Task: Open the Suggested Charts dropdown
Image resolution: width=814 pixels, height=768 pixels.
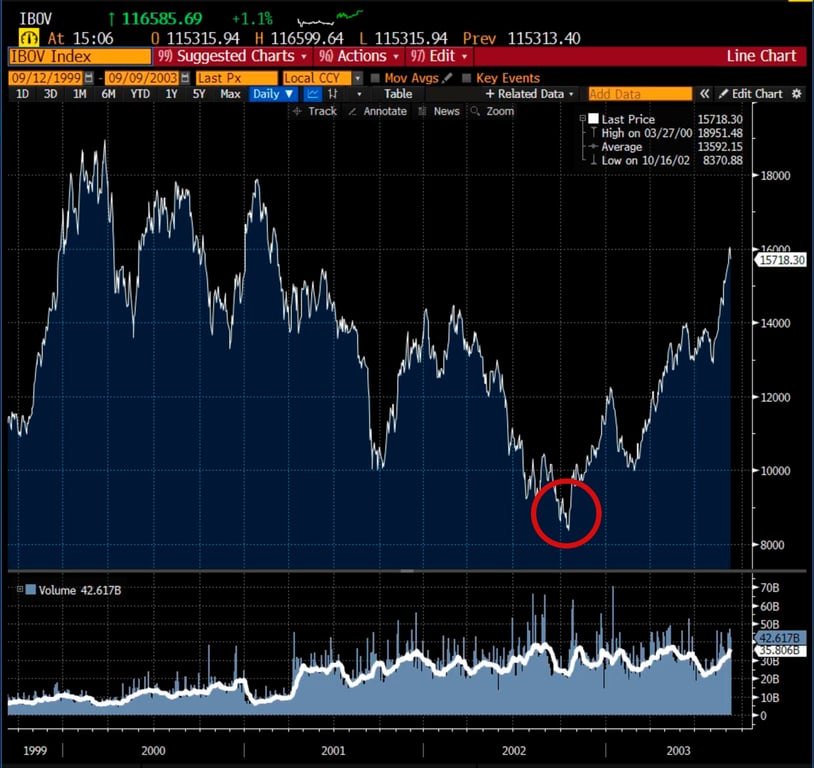Action: coord(232,56)
